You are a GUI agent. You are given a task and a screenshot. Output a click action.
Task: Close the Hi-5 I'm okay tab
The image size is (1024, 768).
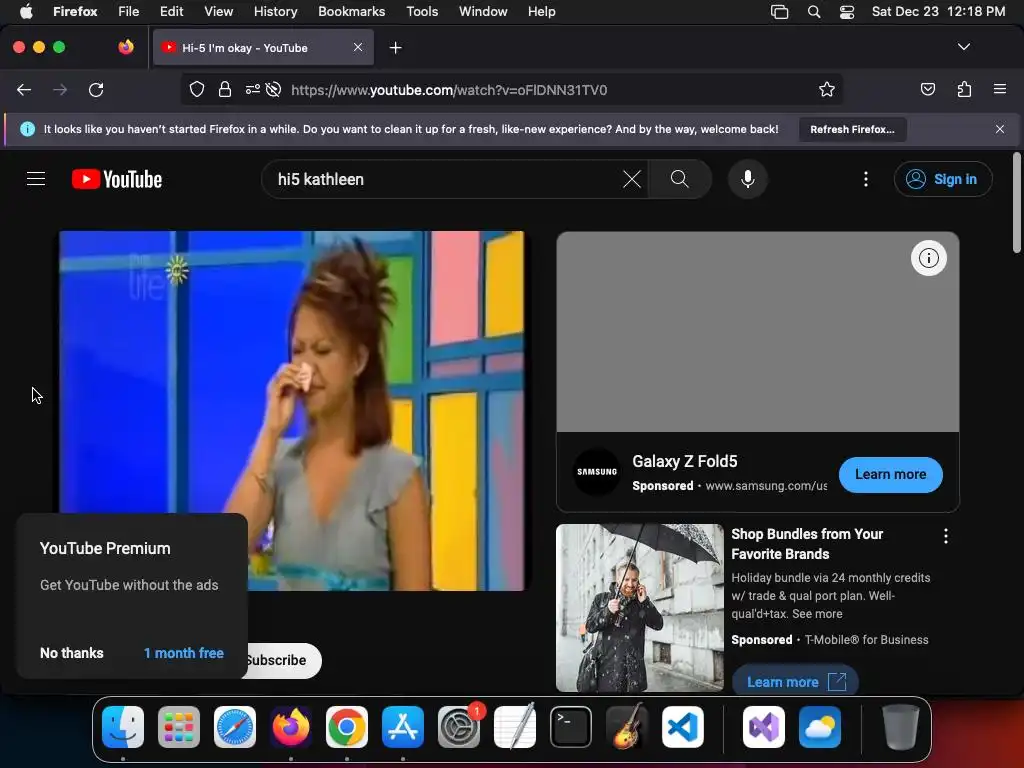pos(358,47)
